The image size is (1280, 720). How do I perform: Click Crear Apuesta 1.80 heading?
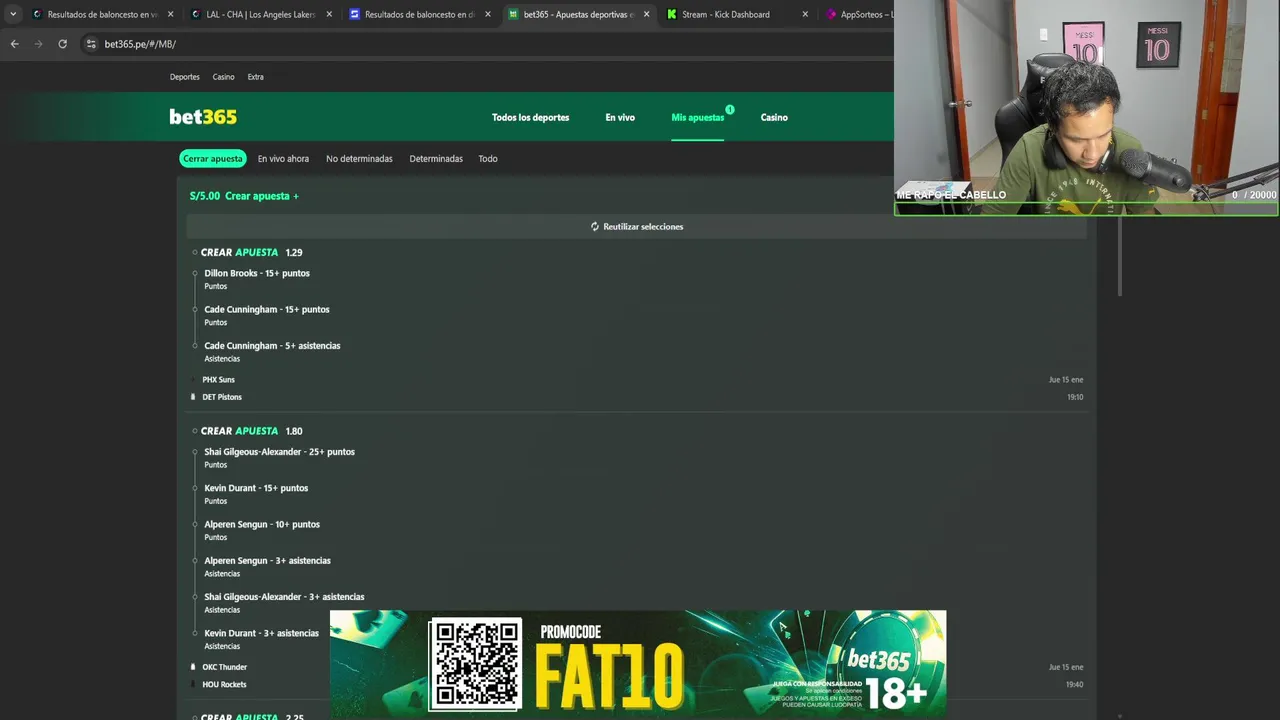[x=251, y=431]
